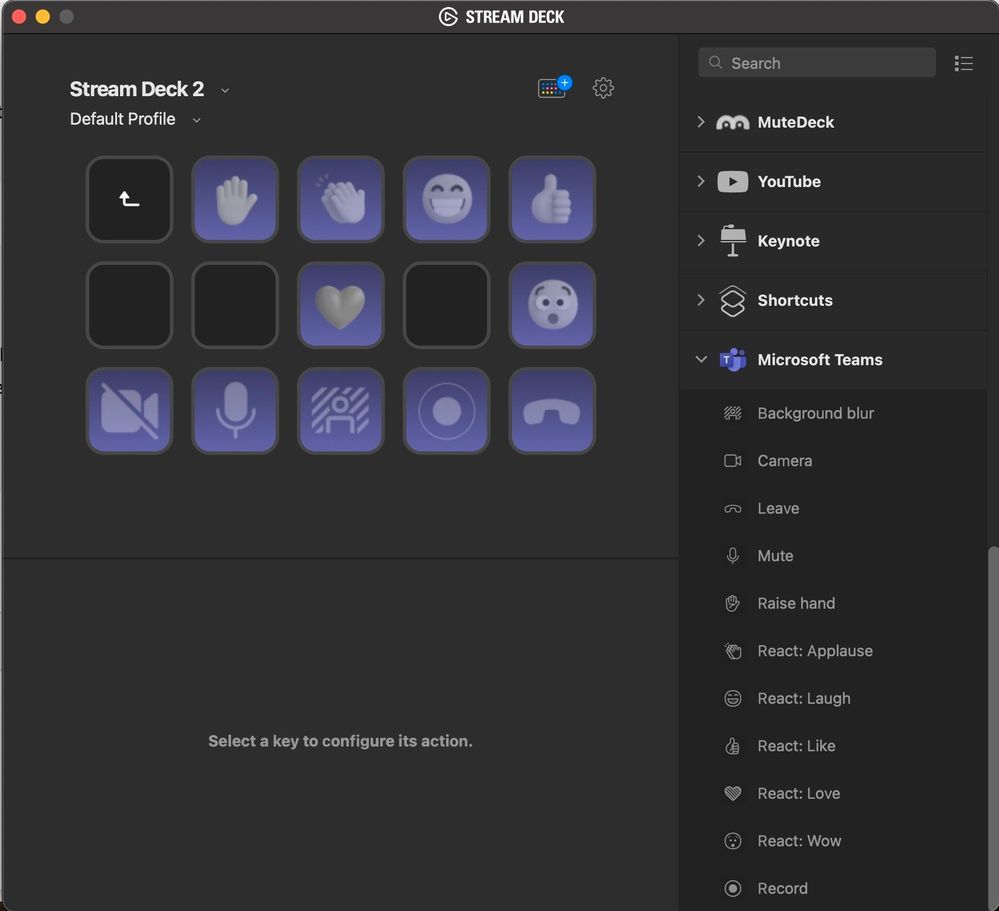999x911 pixels.
Task: Select the microphone mute key
Action: (234, 410)
